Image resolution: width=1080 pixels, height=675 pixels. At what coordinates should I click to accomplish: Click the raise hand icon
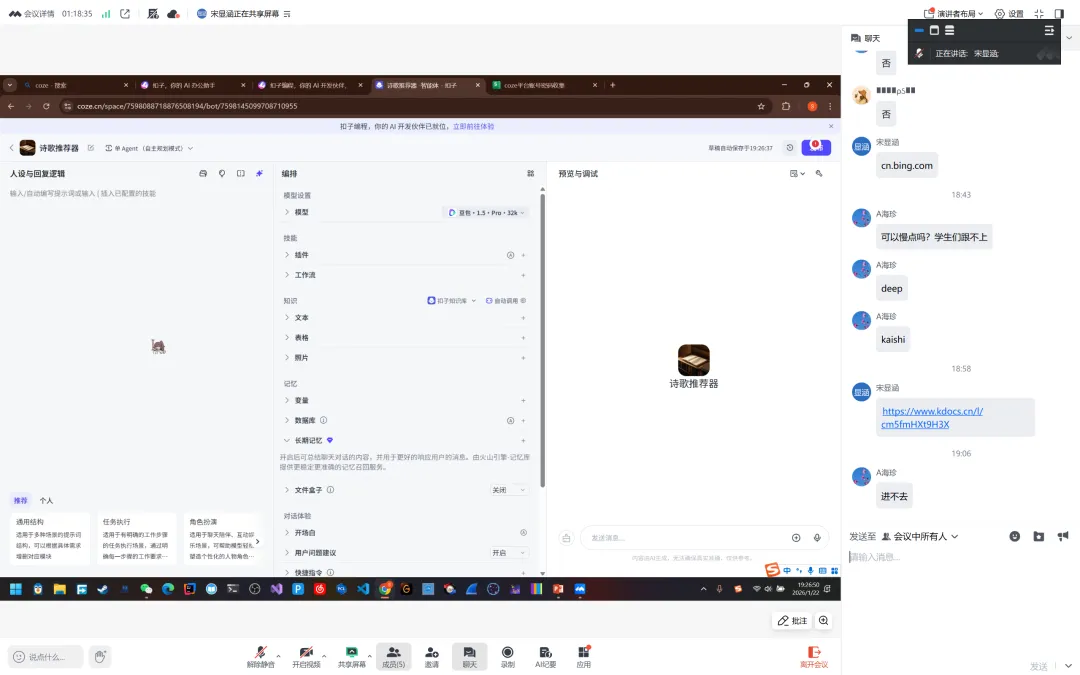tap(100, 656)
